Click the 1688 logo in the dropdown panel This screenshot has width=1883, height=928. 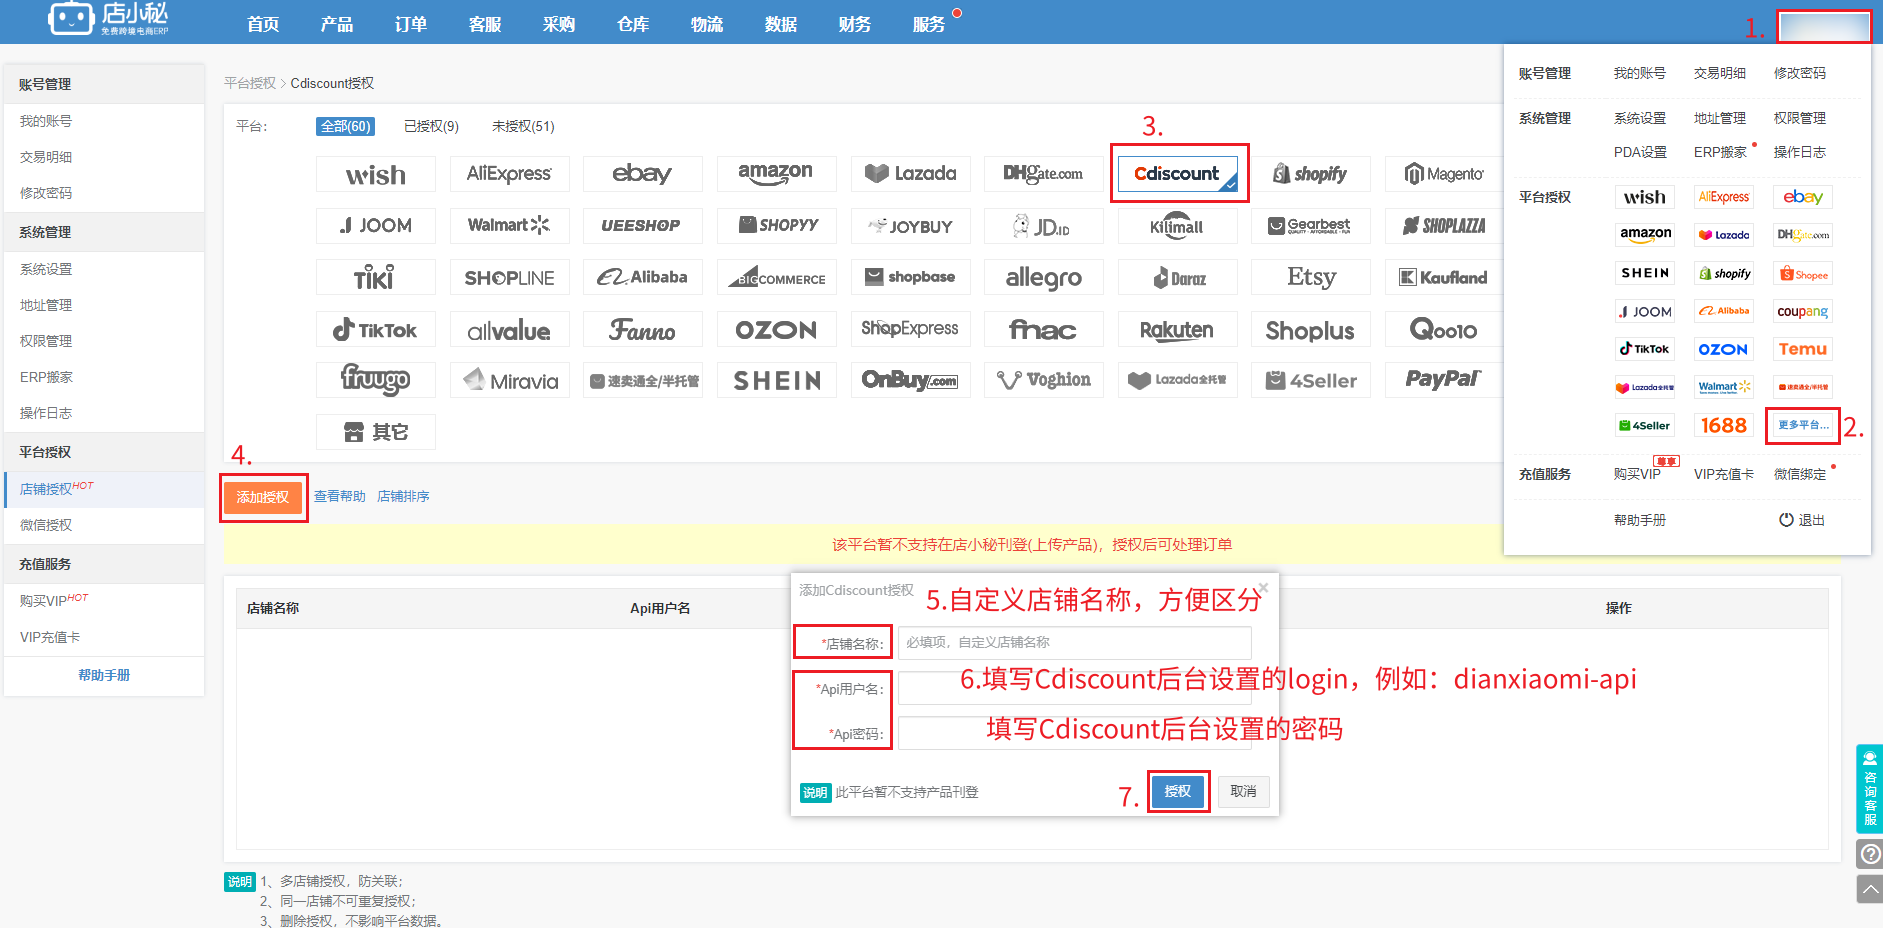pyautogui.click(x=1724, y=425)
